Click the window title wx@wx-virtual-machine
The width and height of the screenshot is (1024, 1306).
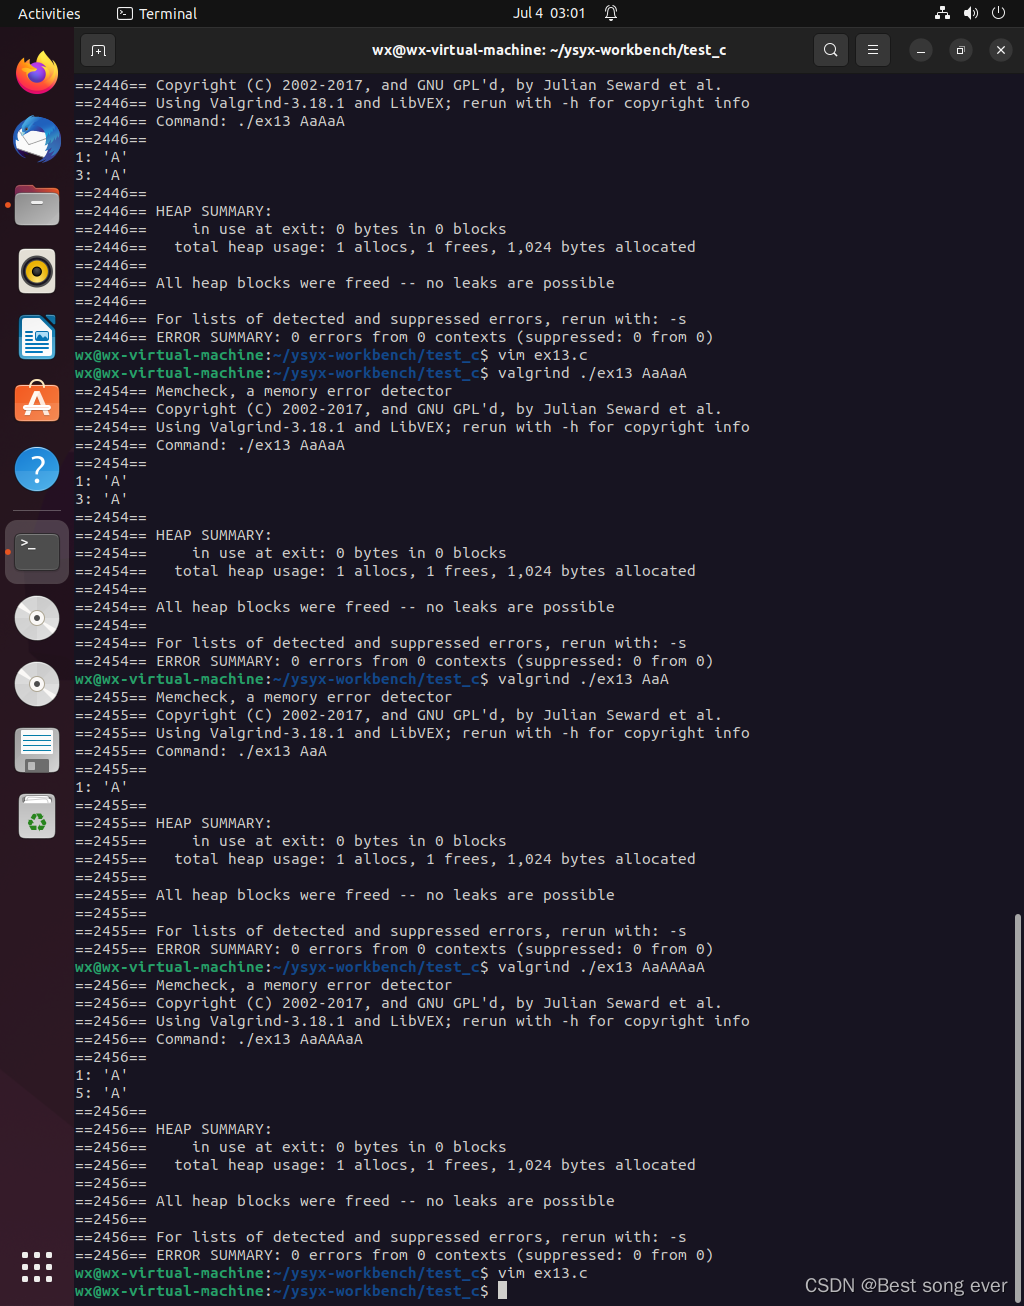coord(549,50)
